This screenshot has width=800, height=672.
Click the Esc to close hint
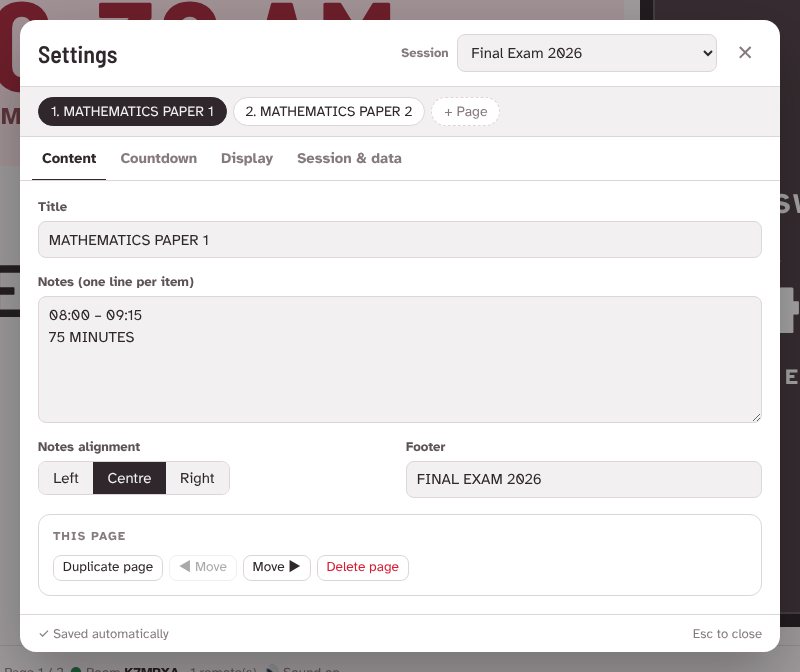click(727, 634)
